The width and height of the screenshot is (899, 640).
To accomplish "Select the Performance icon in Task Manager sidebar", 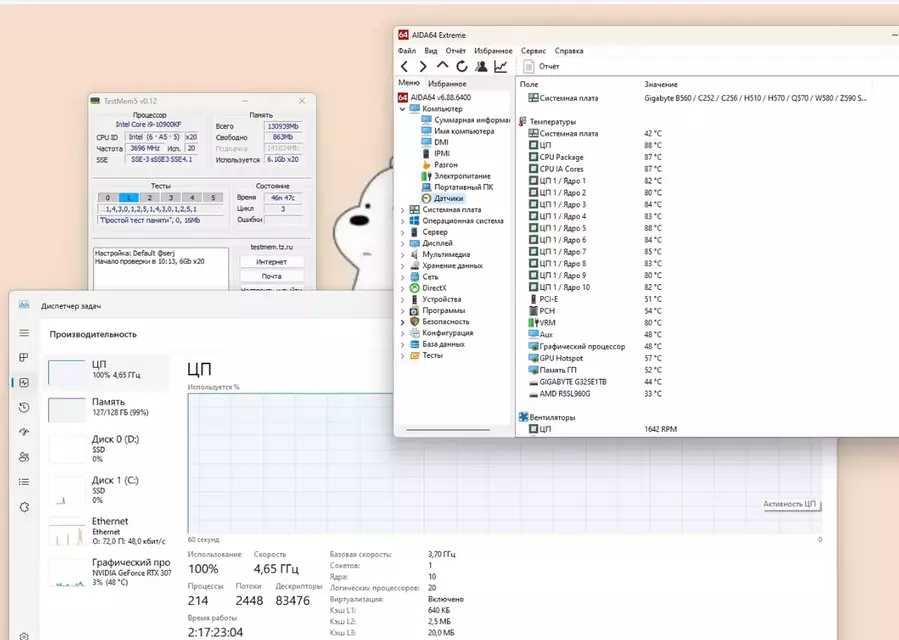I will pos(24,383).
